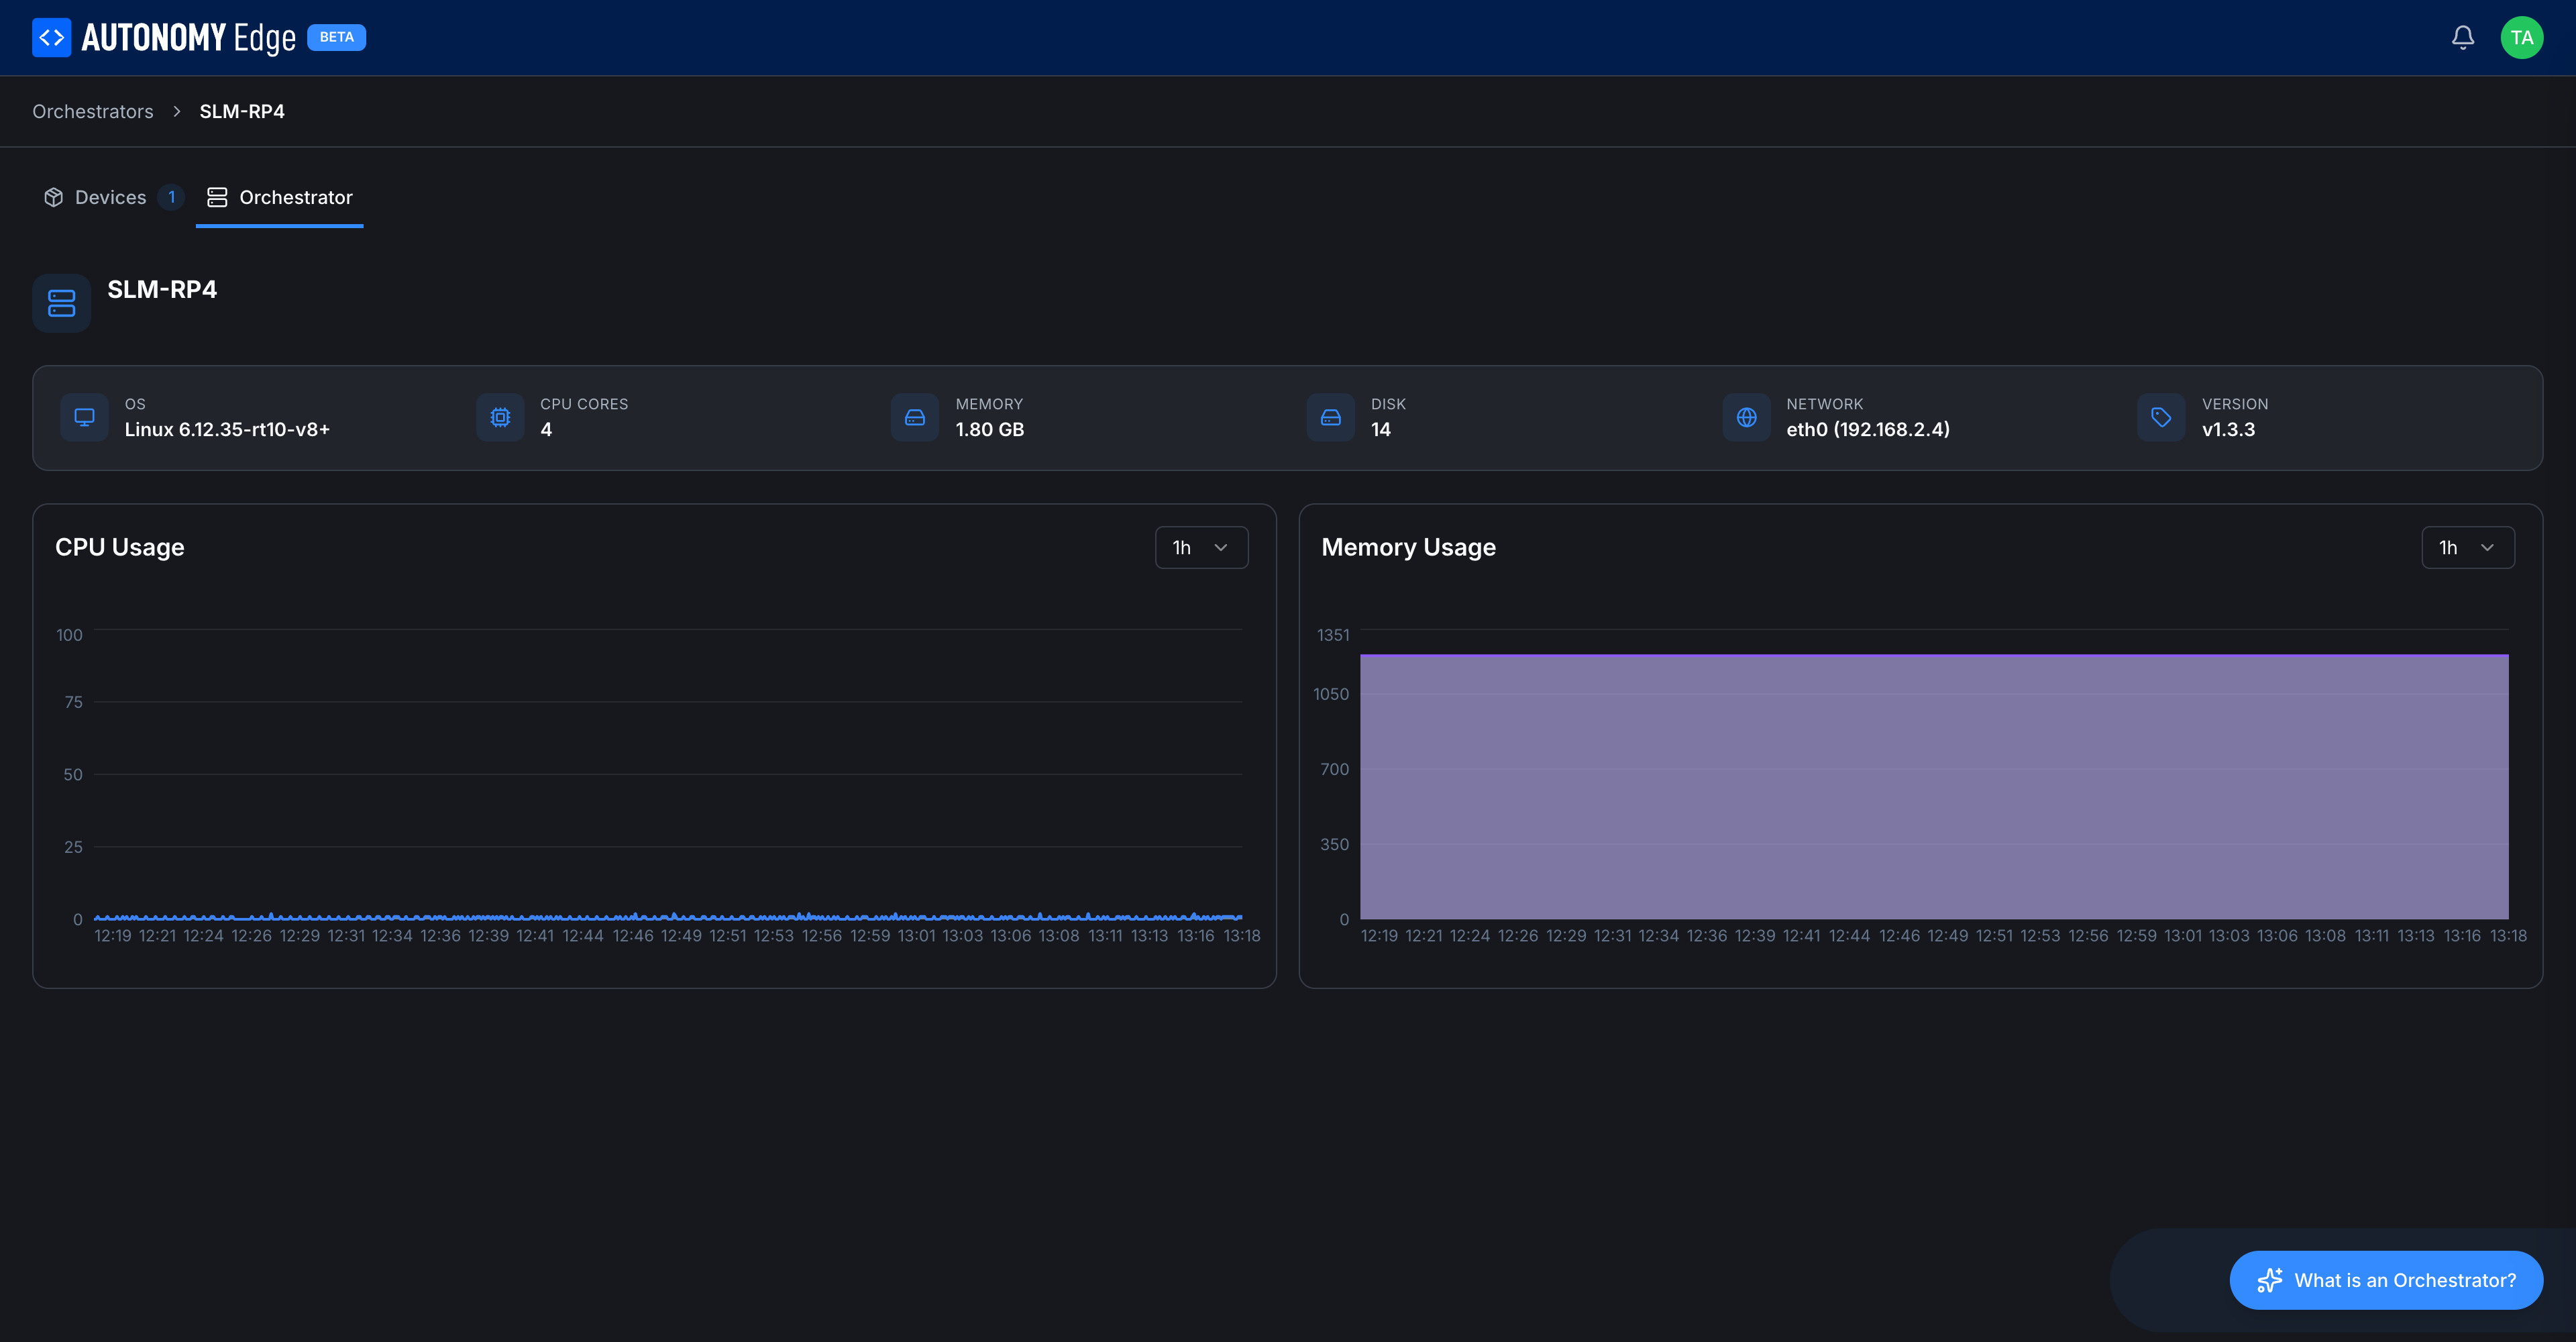Click the 1050 memory axis label
Image resolution: width=2576 pixels, height=1342 pixels.
pos(1331,694)
